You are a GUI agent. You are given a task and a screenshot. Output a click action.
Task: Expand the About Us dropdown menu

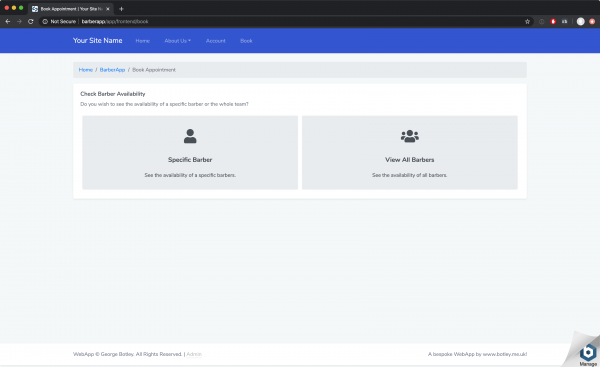click(x=178, y=41)
